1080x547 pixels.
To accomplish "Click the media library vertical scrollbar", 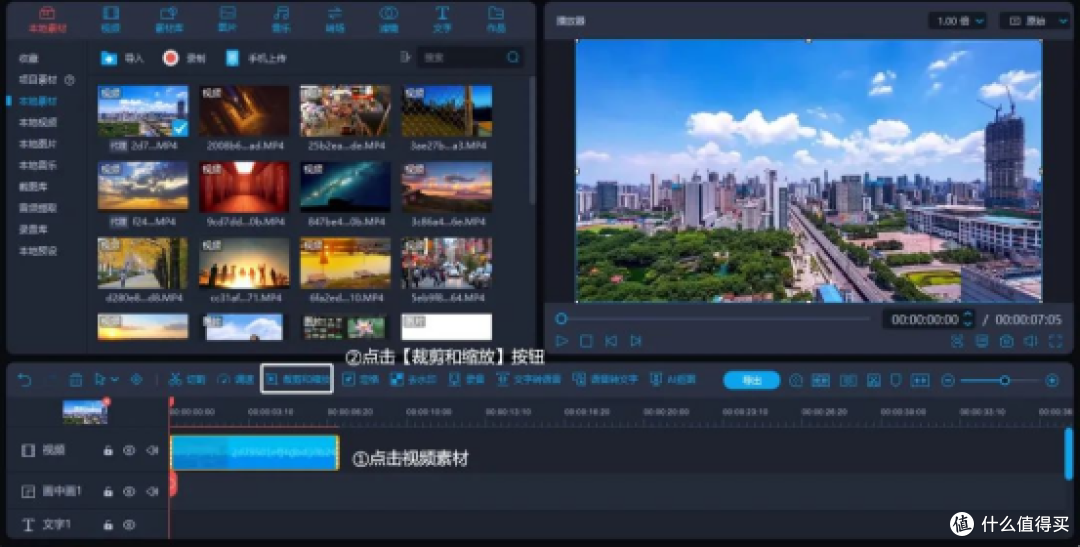I will coord(532,140).
